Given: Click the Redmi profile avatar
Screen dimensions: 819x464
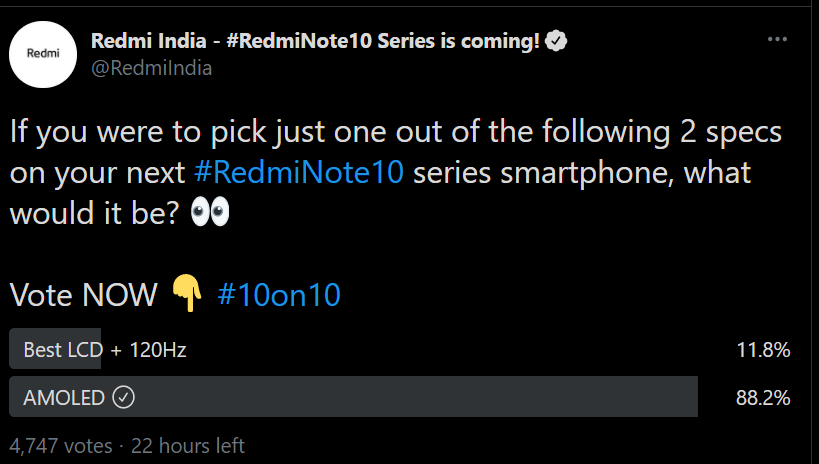Looking at the screenshot, I should pyautogui.click(x=44, y=55).
